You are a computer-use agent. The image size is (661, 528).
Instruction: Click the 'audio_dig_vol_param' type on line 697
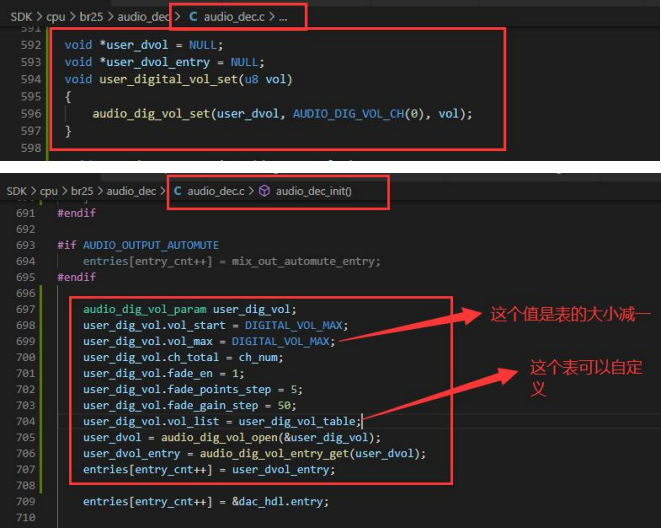(145, 309)
